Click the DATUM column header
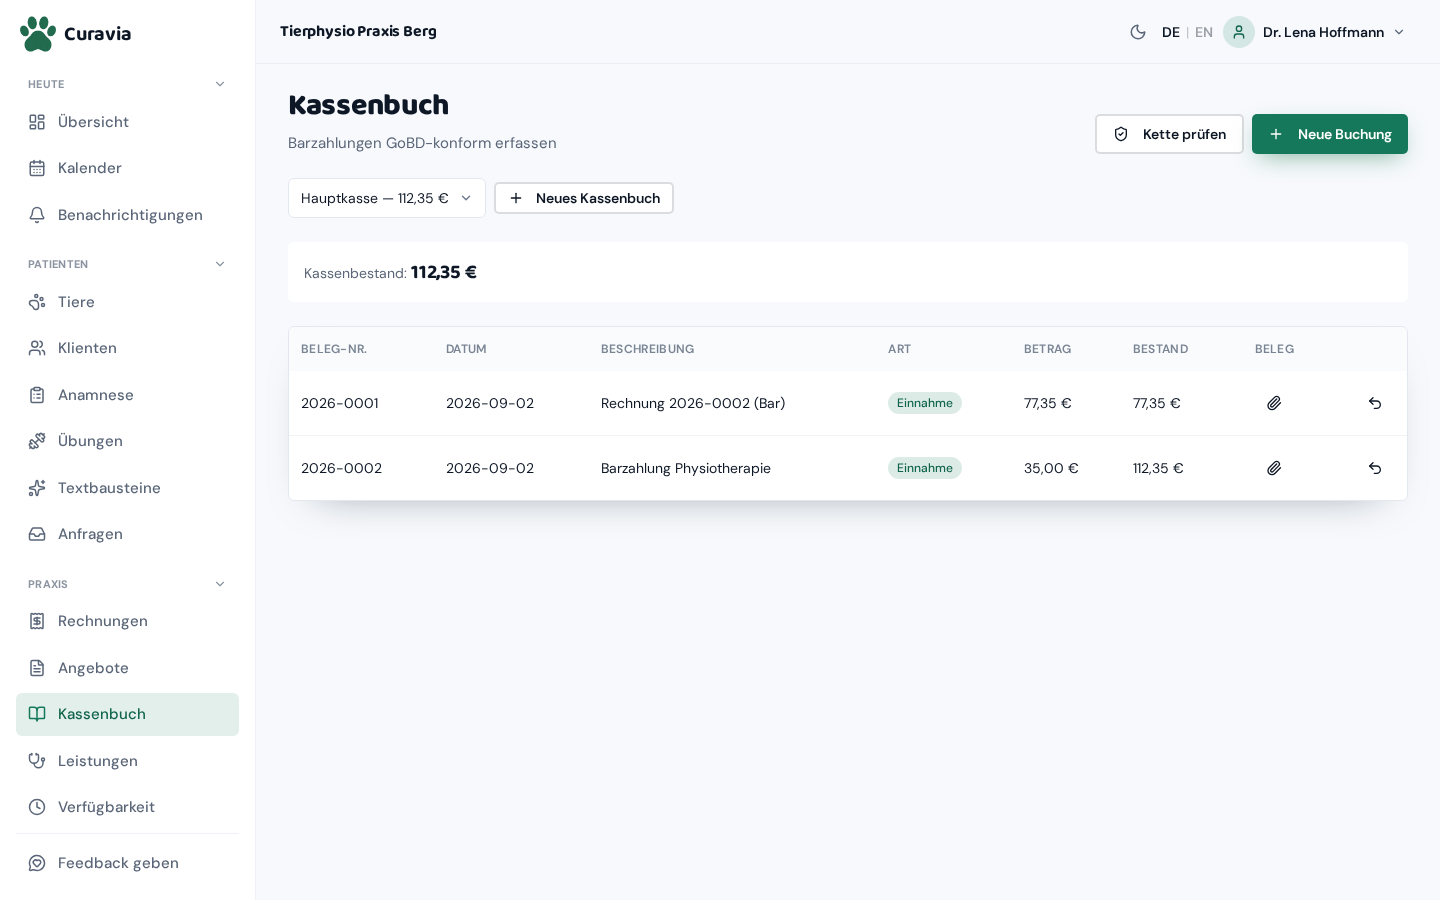Image resolution: width=1440 pixels, height=900 pixels. 466,349
